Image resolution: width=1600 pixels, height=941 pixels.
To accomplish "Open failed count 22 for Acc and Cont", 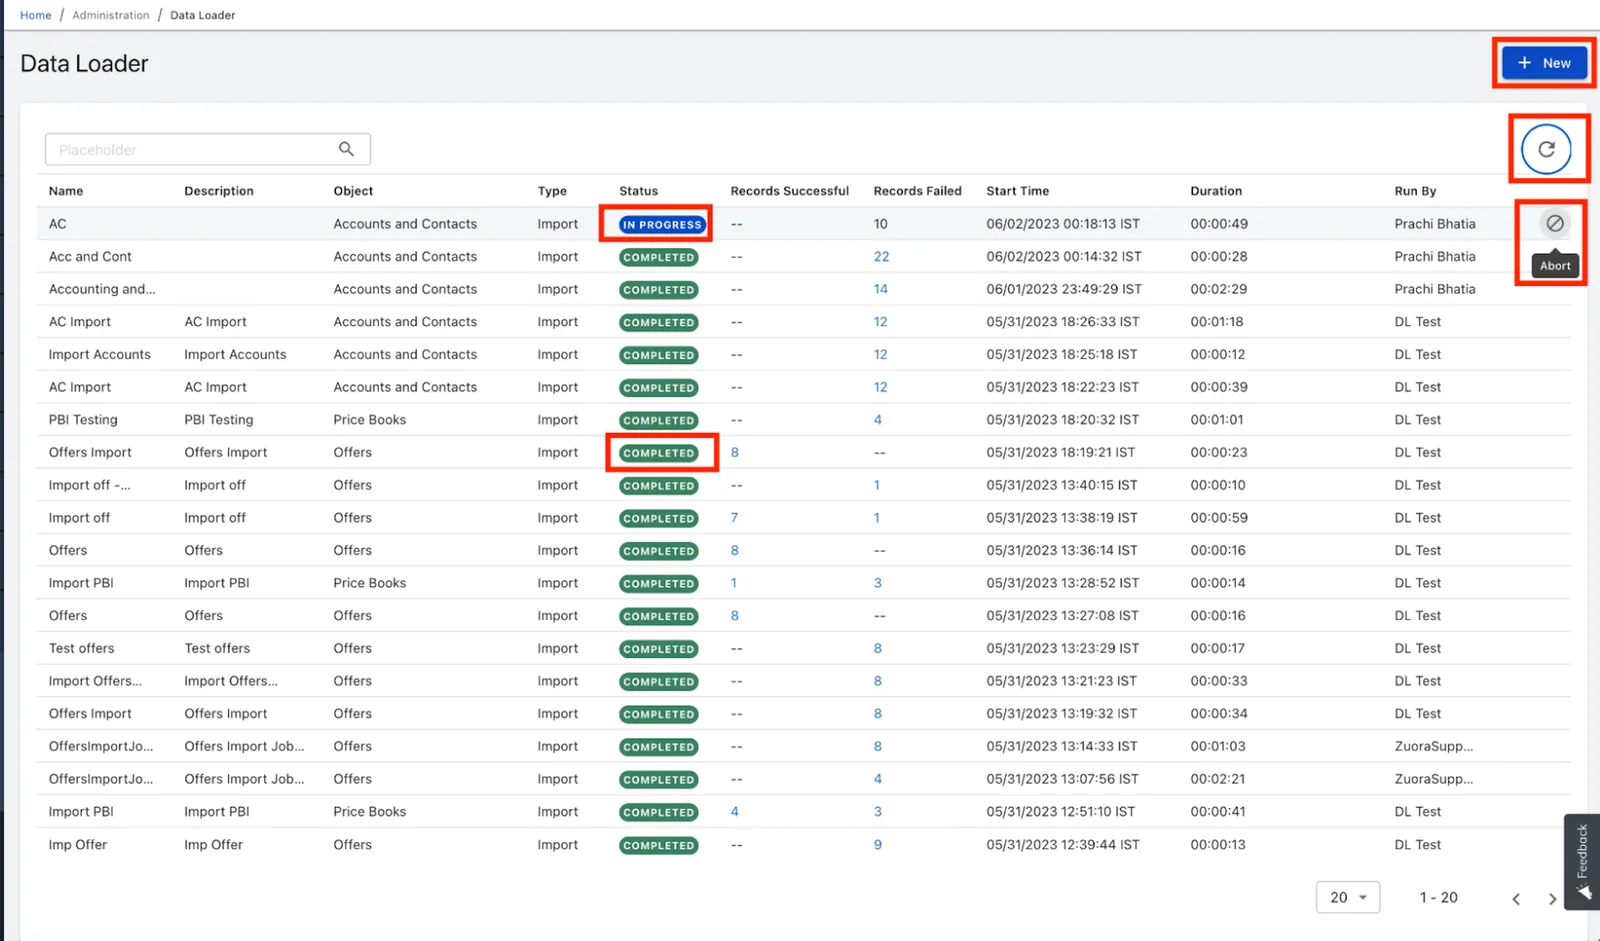I will click(881, 256).
